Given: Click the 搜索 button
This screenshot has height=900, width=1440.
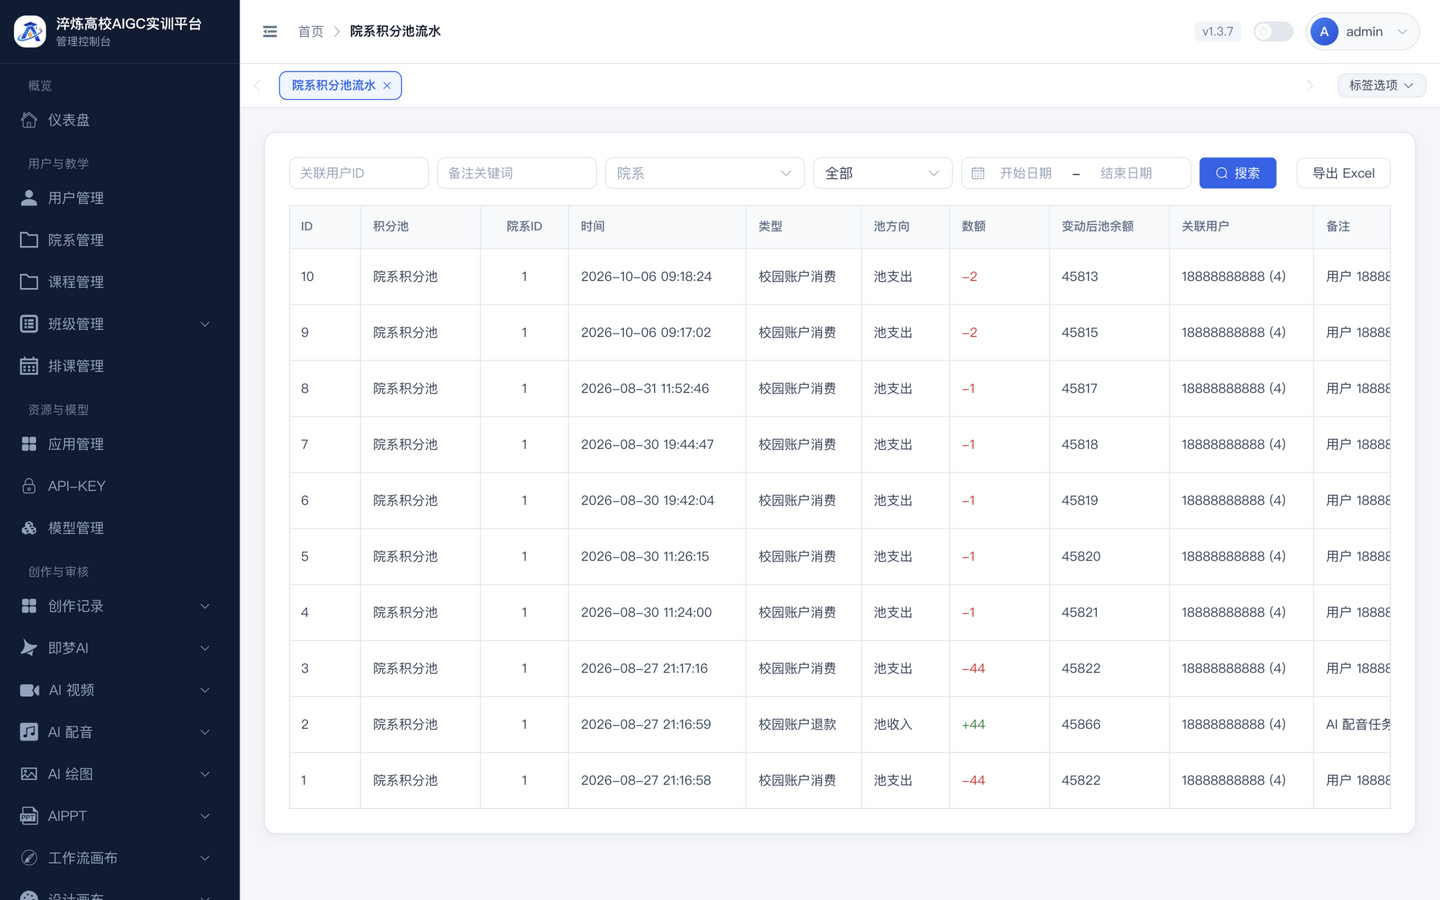Looking at the screenshot, I should (x=1237, y=173).
